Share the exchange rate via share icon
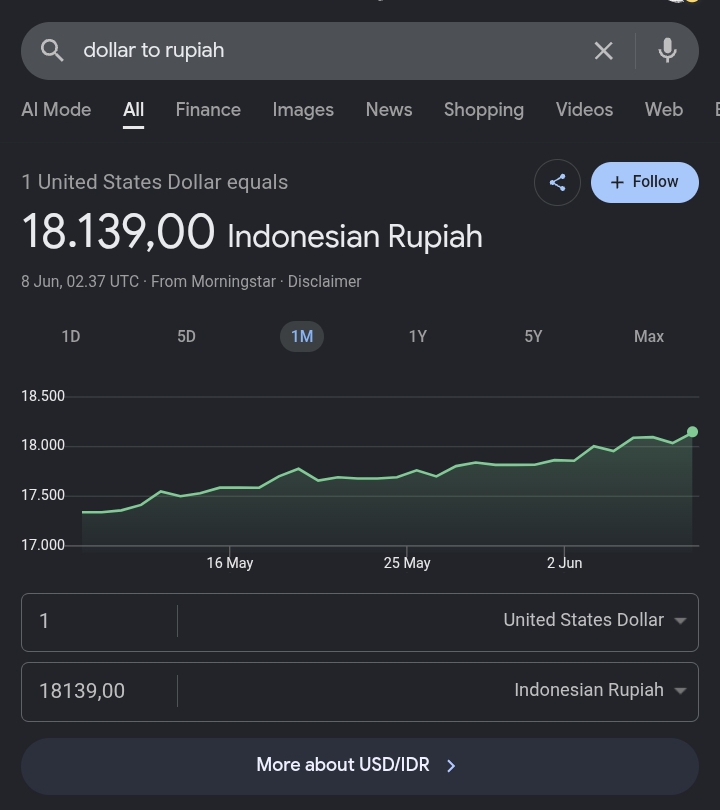The height and width of the screenshot is (810, 720). point(557,182)
